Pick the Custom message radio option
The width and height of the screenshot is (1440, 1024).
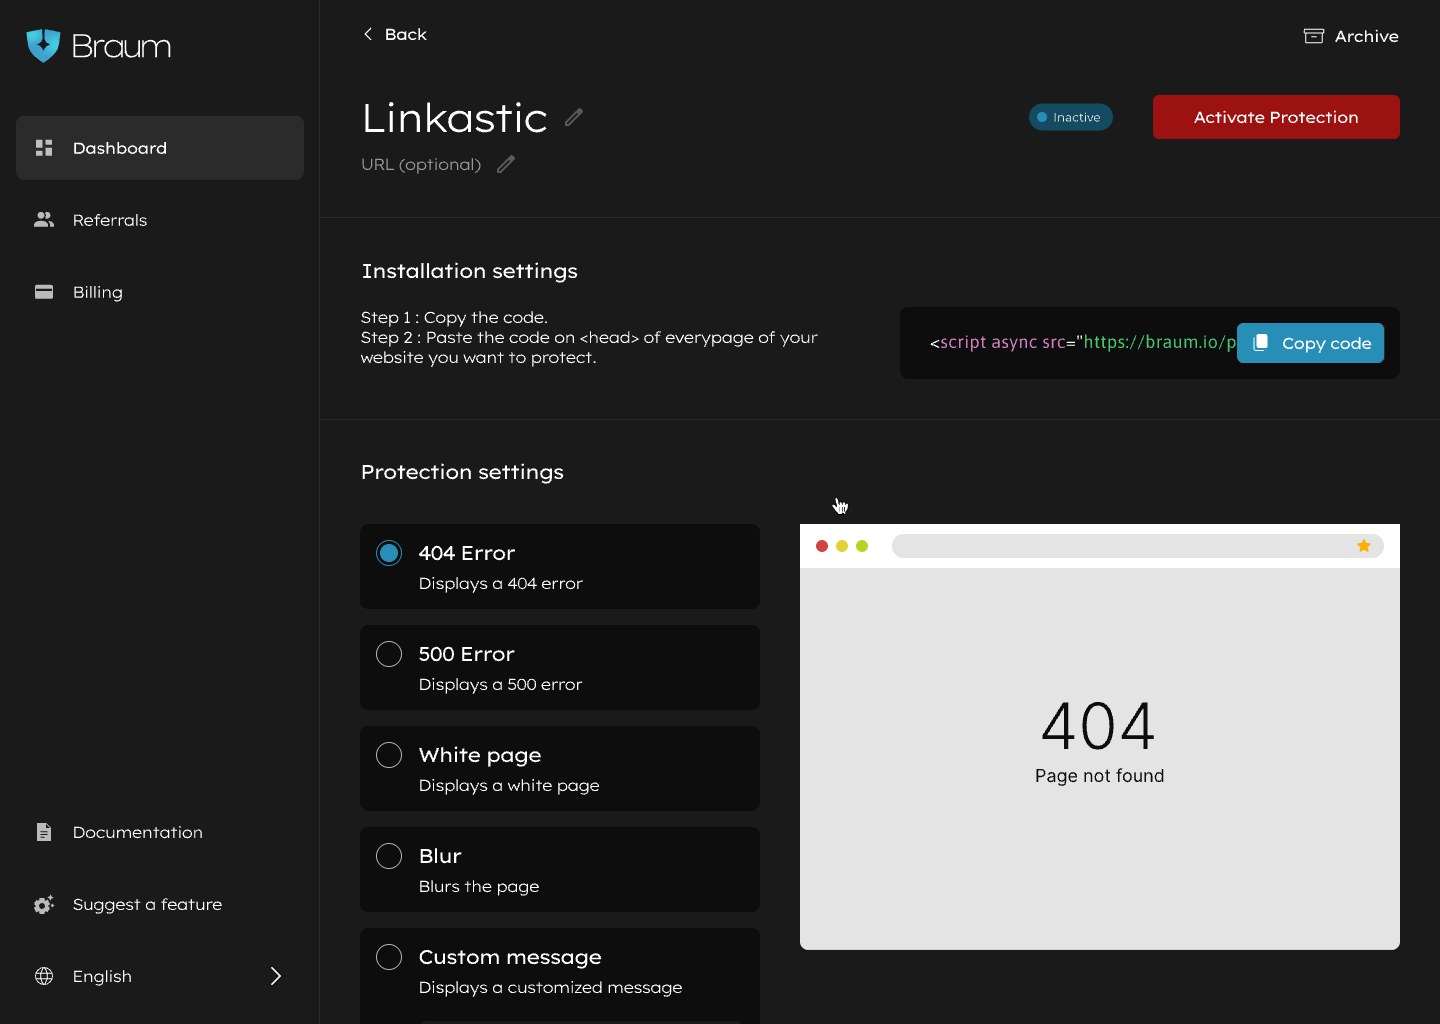tap(389, 957)
